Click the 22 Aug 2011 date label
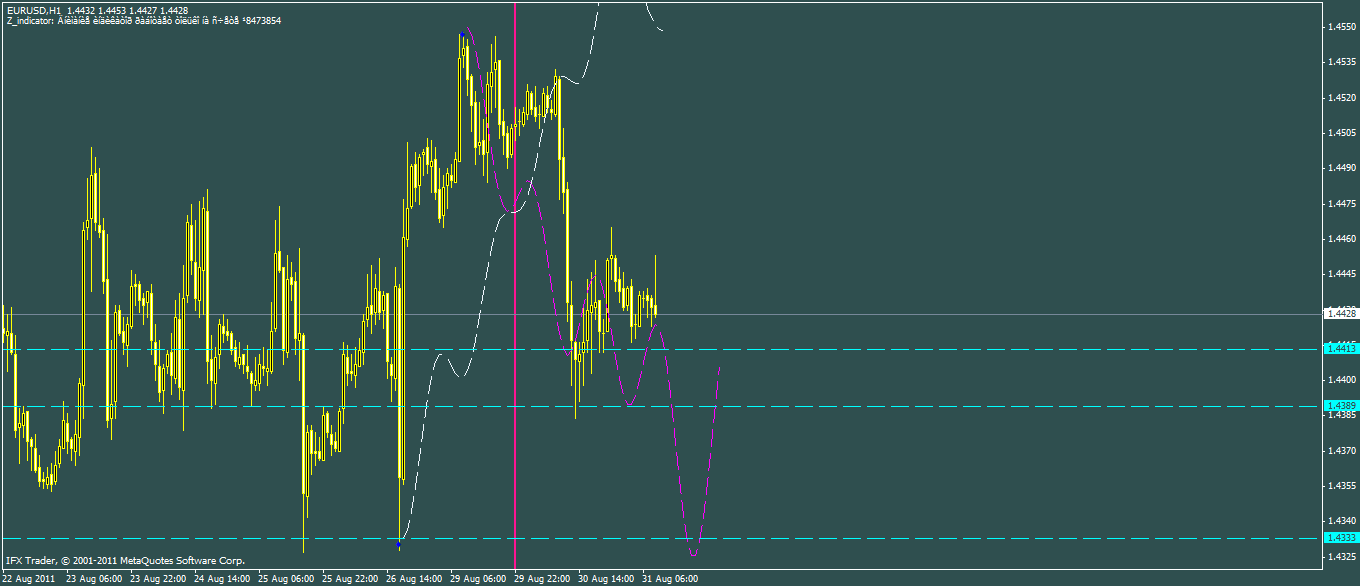The height and width of the screenshot is (586, 1360). point(30,578)
